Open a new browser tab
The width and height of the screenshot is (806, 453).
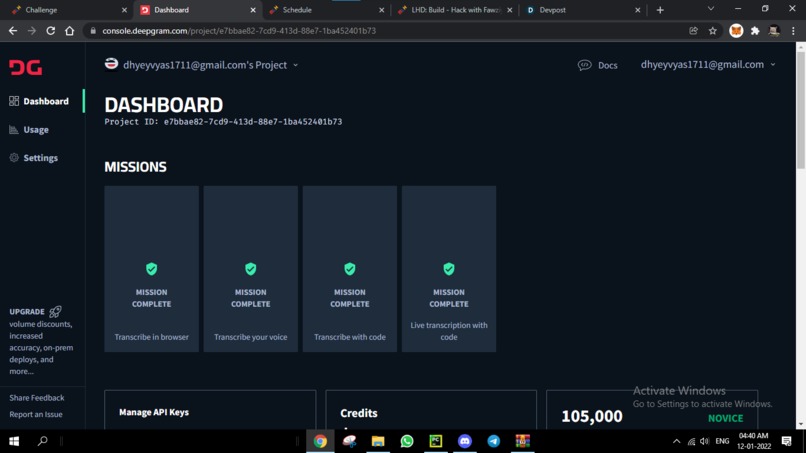point(660,10)
